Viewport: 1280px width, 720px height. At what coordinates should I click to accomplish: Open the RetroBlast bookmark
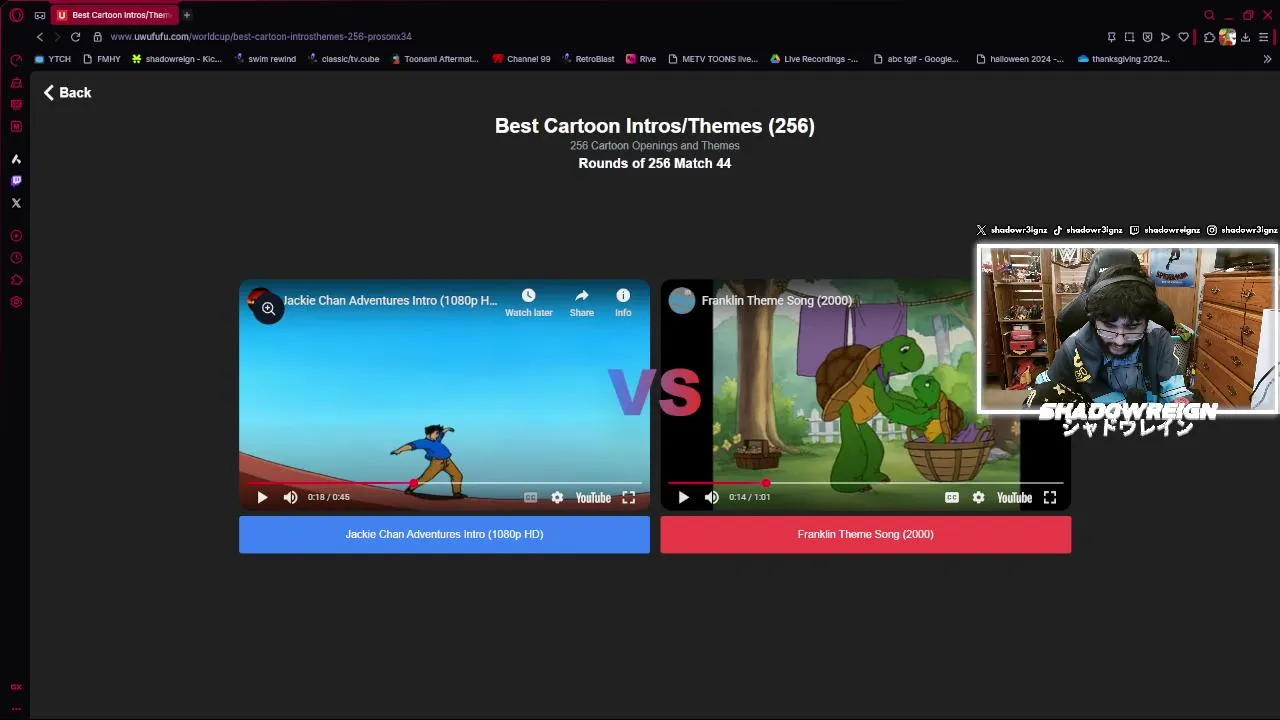point(588,59)
